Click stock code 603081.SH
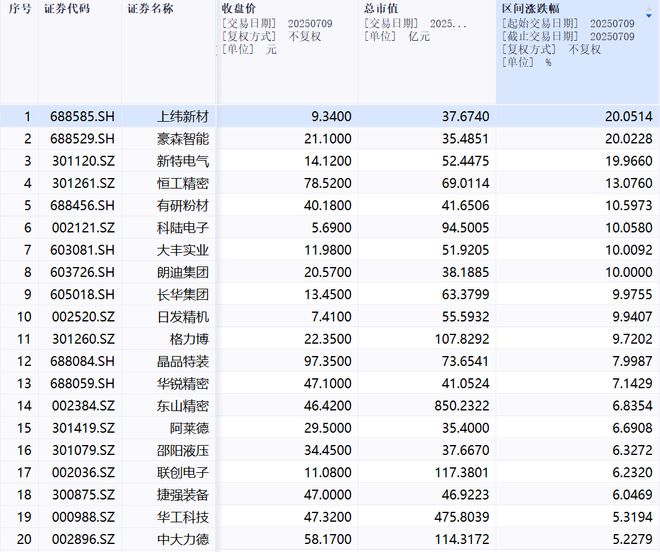The width and height of the screenshot is (660, 552). click(x=82, y=250)
